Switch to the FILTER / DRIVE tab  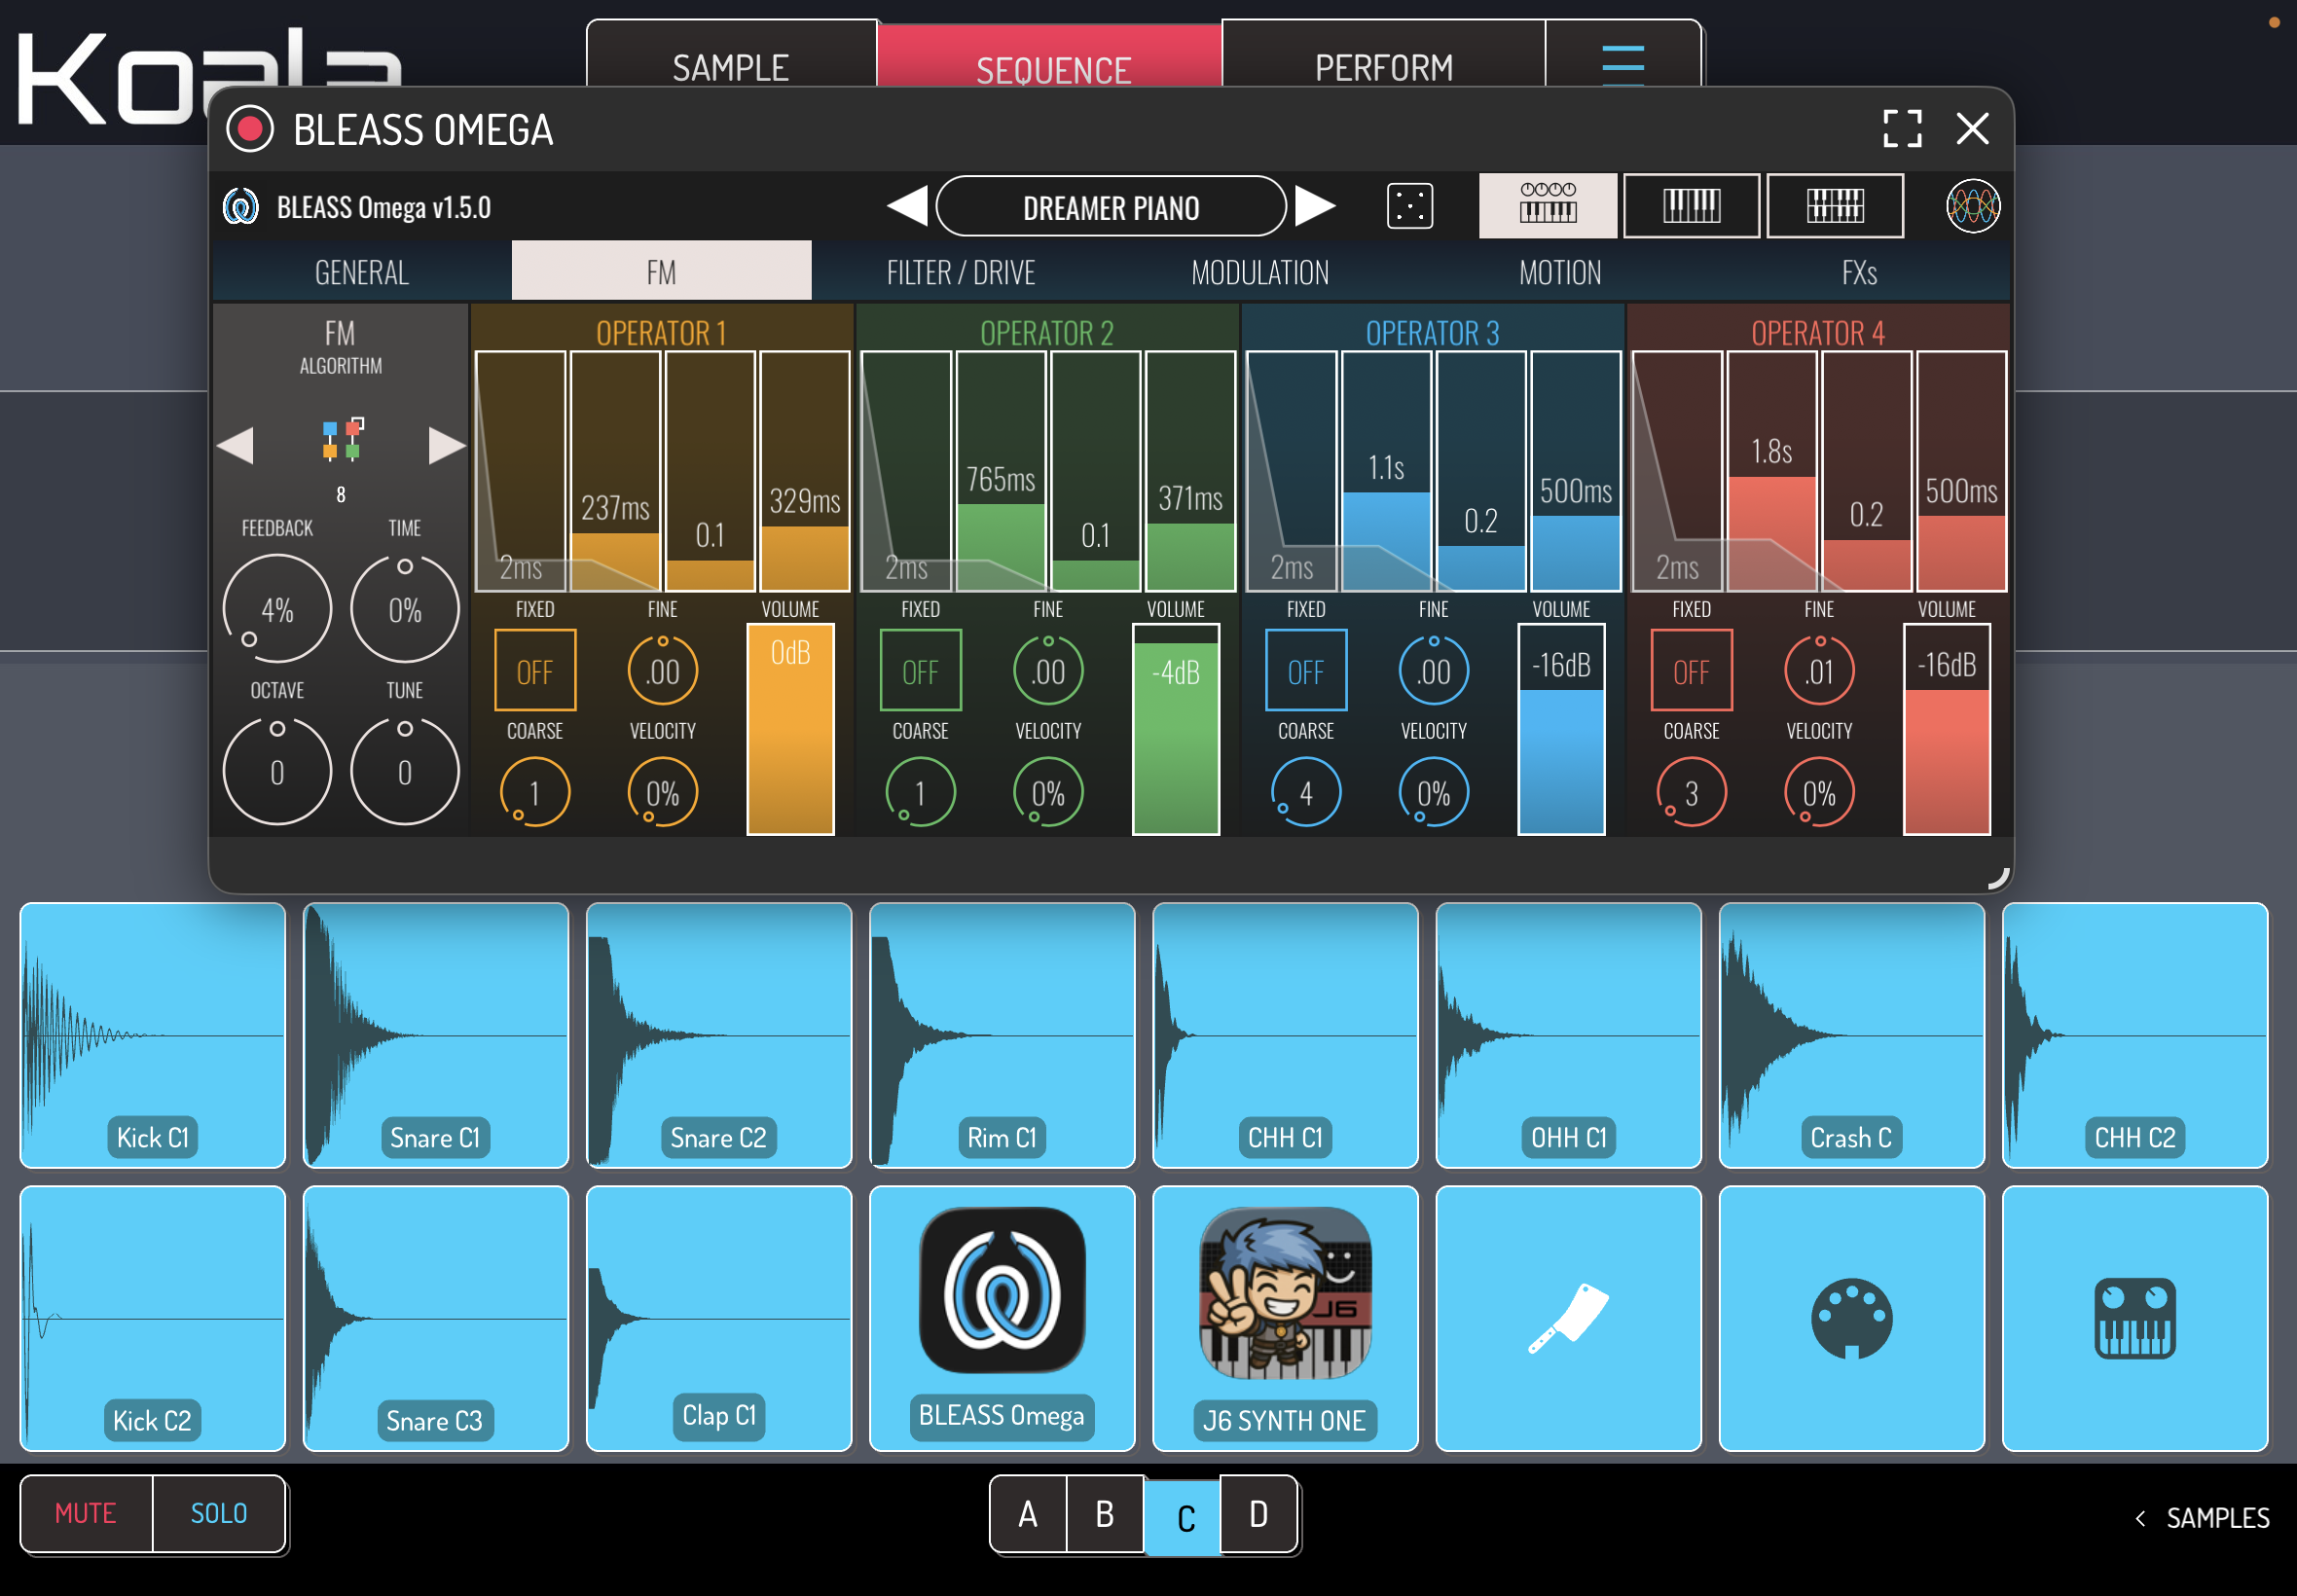coord(961,272)
